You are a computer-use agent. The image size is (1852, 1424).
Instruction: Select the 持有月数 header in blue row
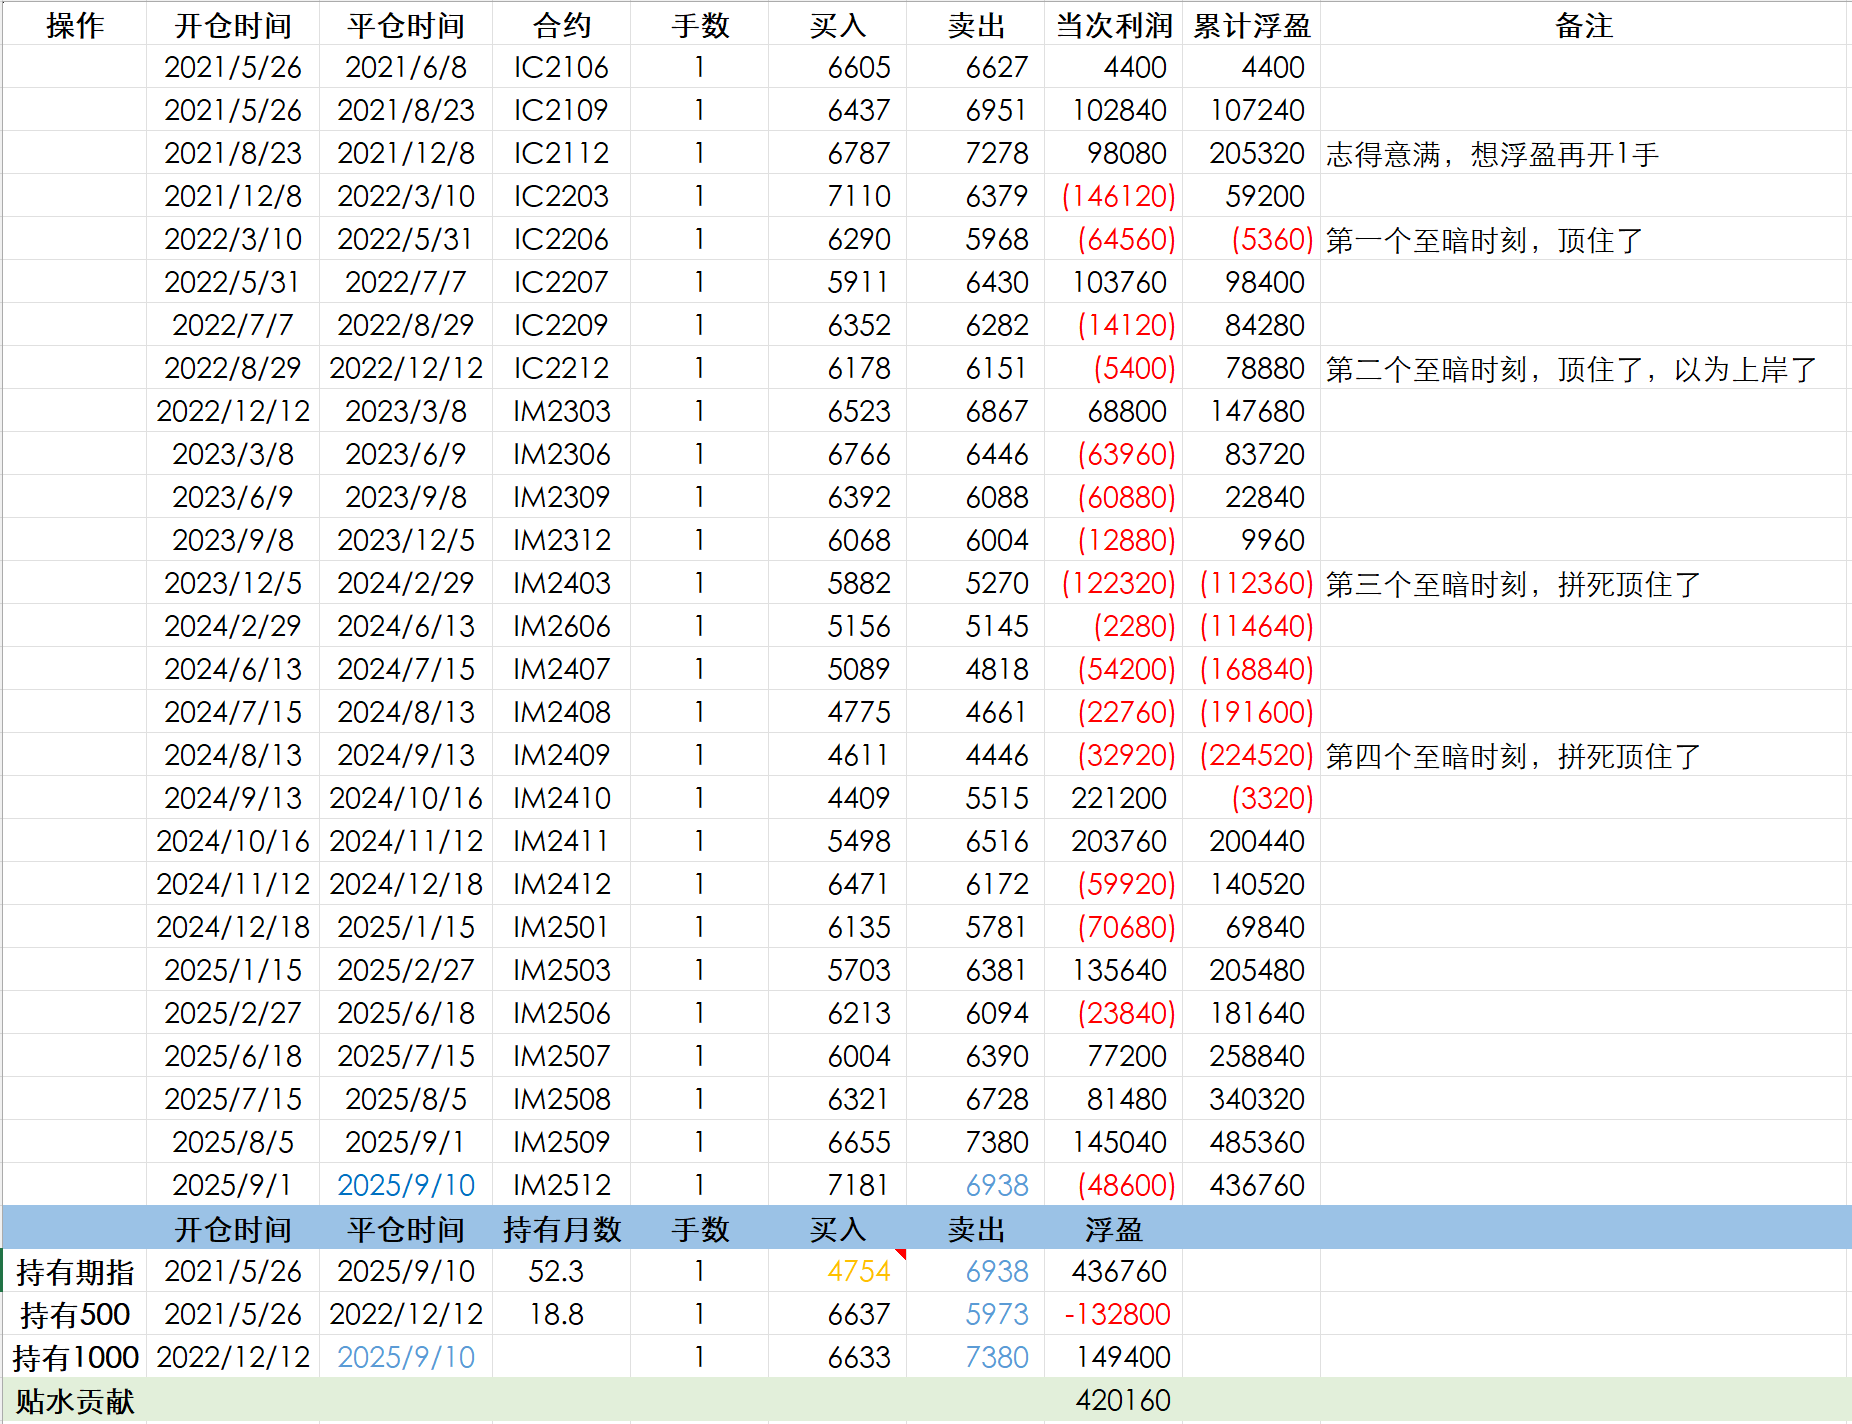(x=561, y=1229)
